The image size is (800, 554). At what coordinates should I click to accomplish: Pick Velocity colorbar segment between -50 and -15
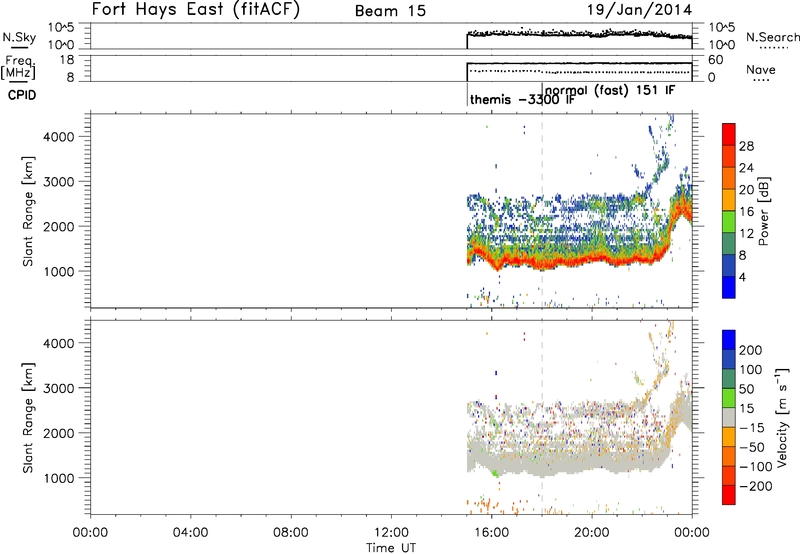[729, 437]
